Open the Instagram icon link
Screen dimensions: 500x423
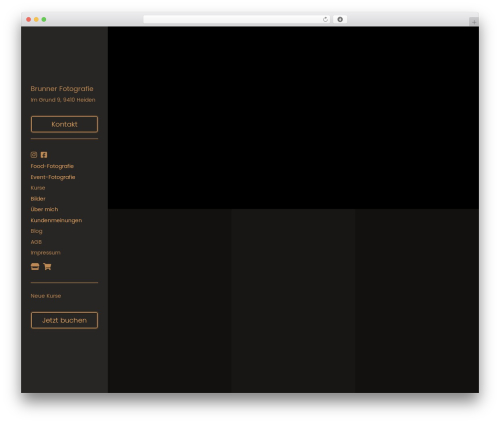[34, 155]
